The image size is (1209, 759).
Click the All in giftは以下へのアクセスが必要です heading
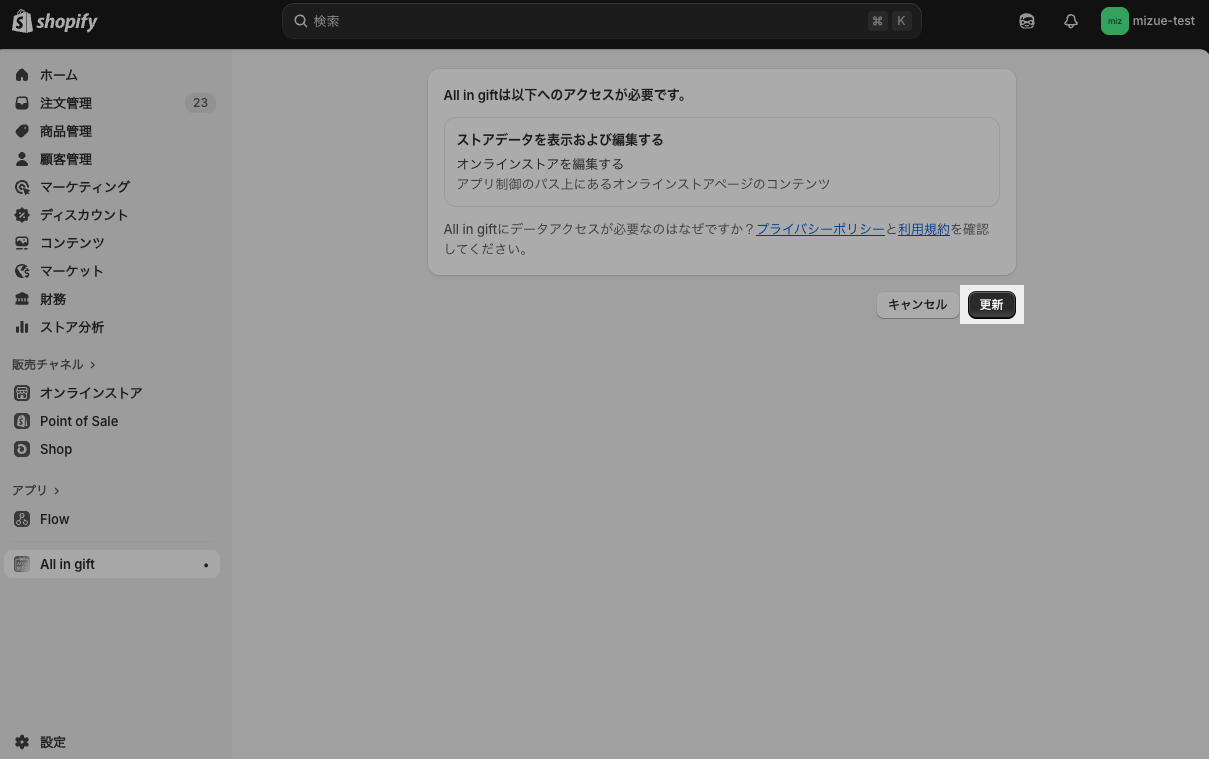tap(565, 96)
